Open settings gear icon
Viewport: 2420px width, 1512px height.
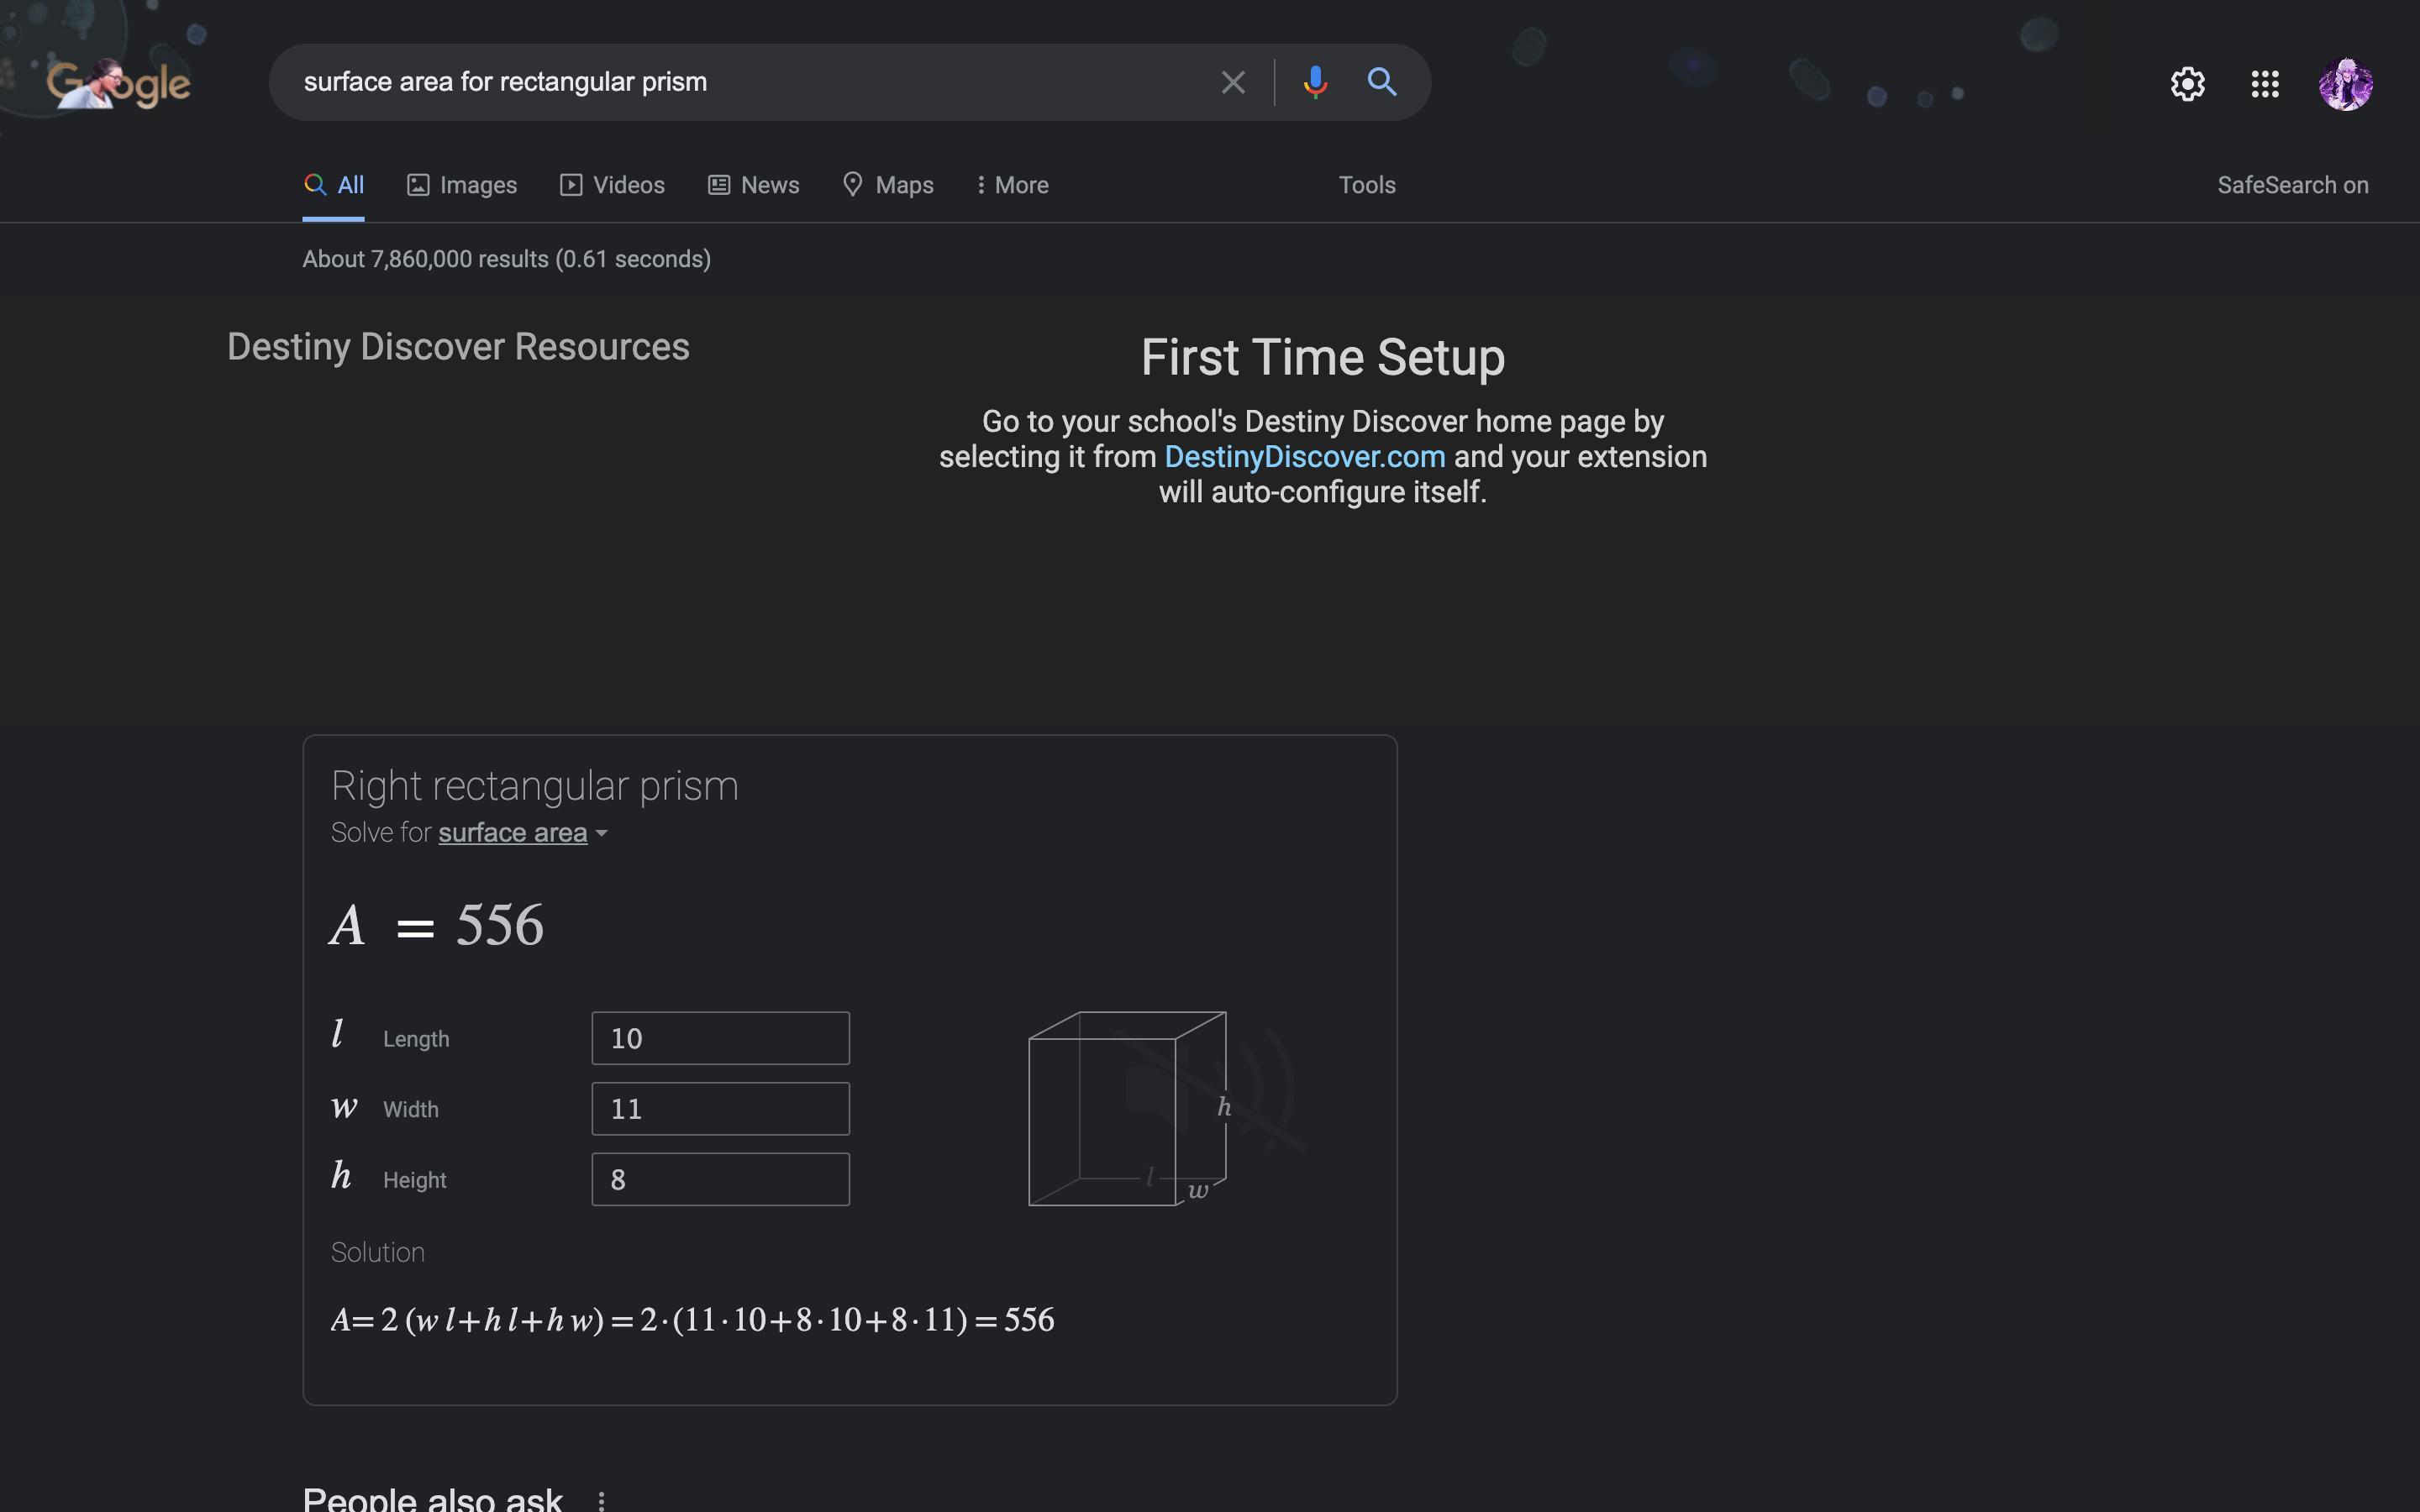[2187, 84]
